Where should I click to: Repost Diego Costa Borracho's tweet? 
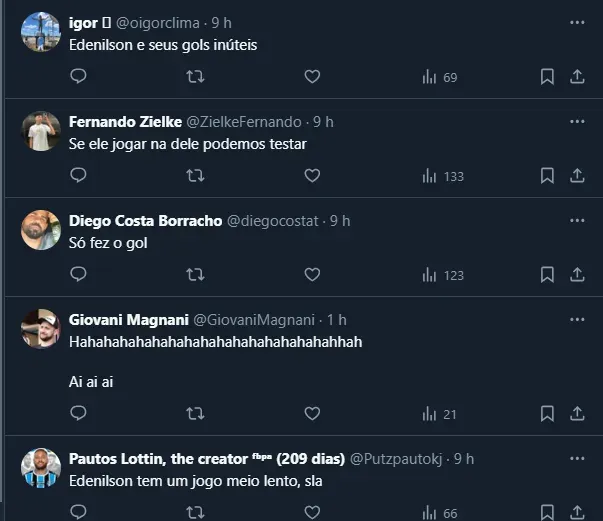(196, 275)
